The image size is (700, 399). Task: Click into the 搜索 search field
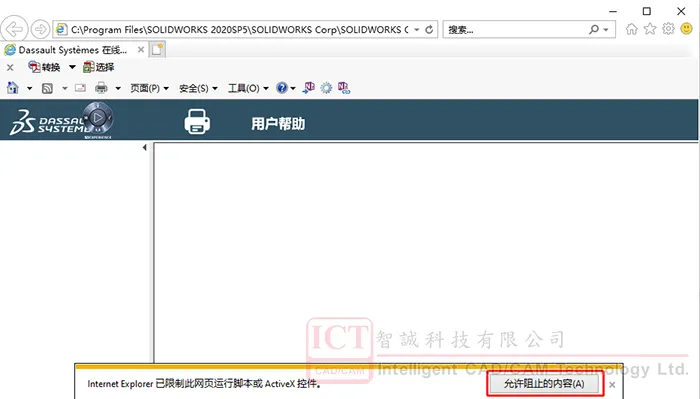518,29
